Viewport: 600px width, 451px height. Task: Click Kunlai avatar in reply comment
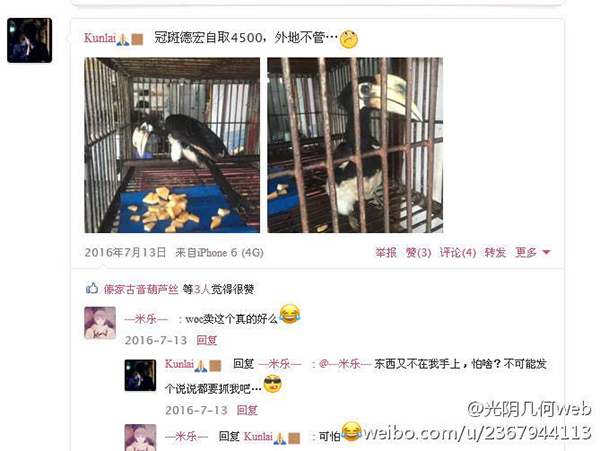(140, 375)
